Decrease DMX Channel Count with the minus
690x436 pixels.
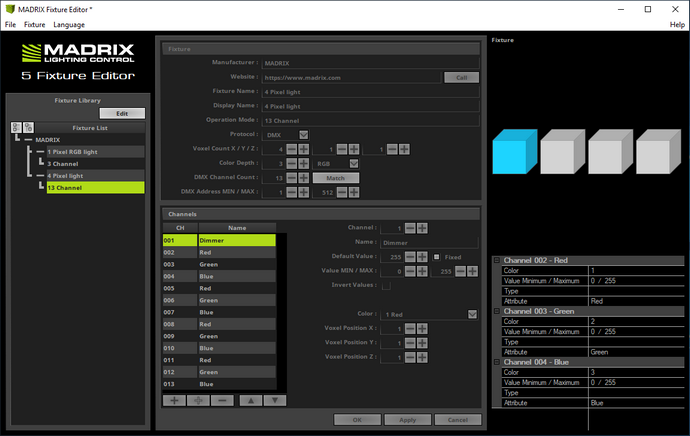coord(292,178)
